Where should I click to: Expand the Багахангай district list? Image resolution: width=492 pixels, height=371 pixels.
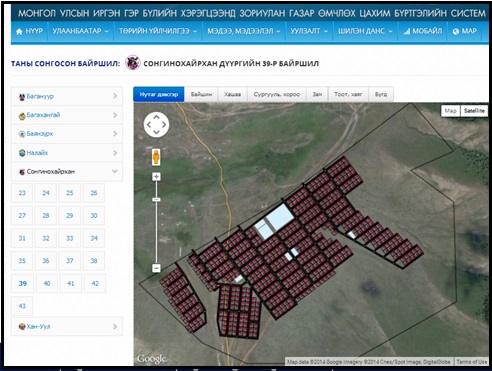pos(67,115)
